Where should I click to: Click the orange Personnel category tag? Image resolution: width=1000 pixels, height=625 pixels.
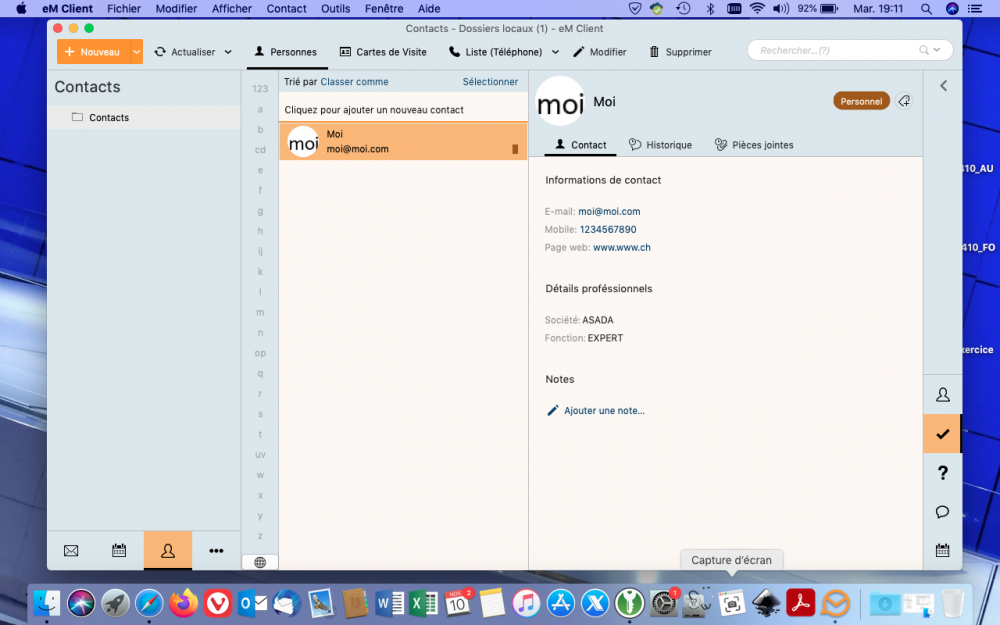point(861,101)
